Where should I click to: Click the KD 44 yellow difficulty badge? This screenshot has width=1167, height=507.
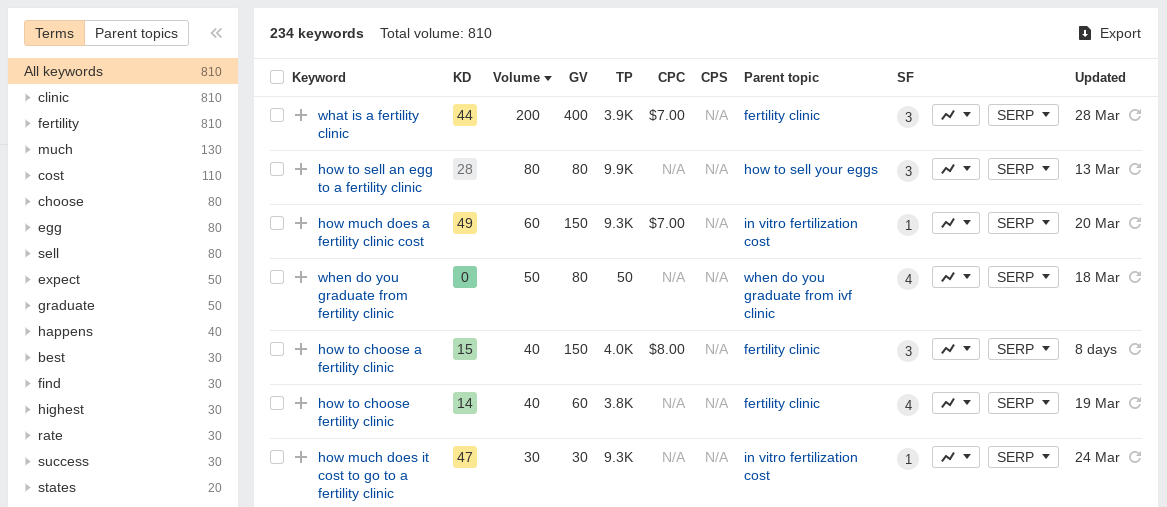coord(465,115)
